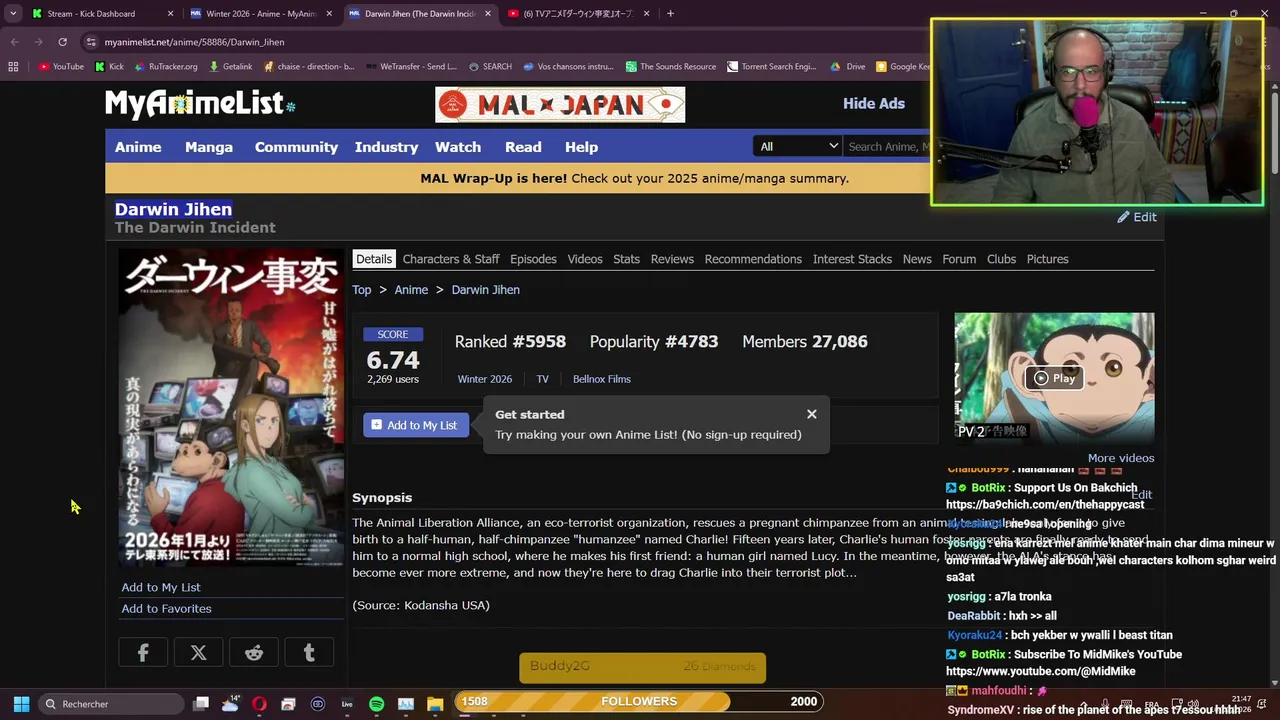
Task: Share page on X (Twitter) icon
Action: pos(198,653)
